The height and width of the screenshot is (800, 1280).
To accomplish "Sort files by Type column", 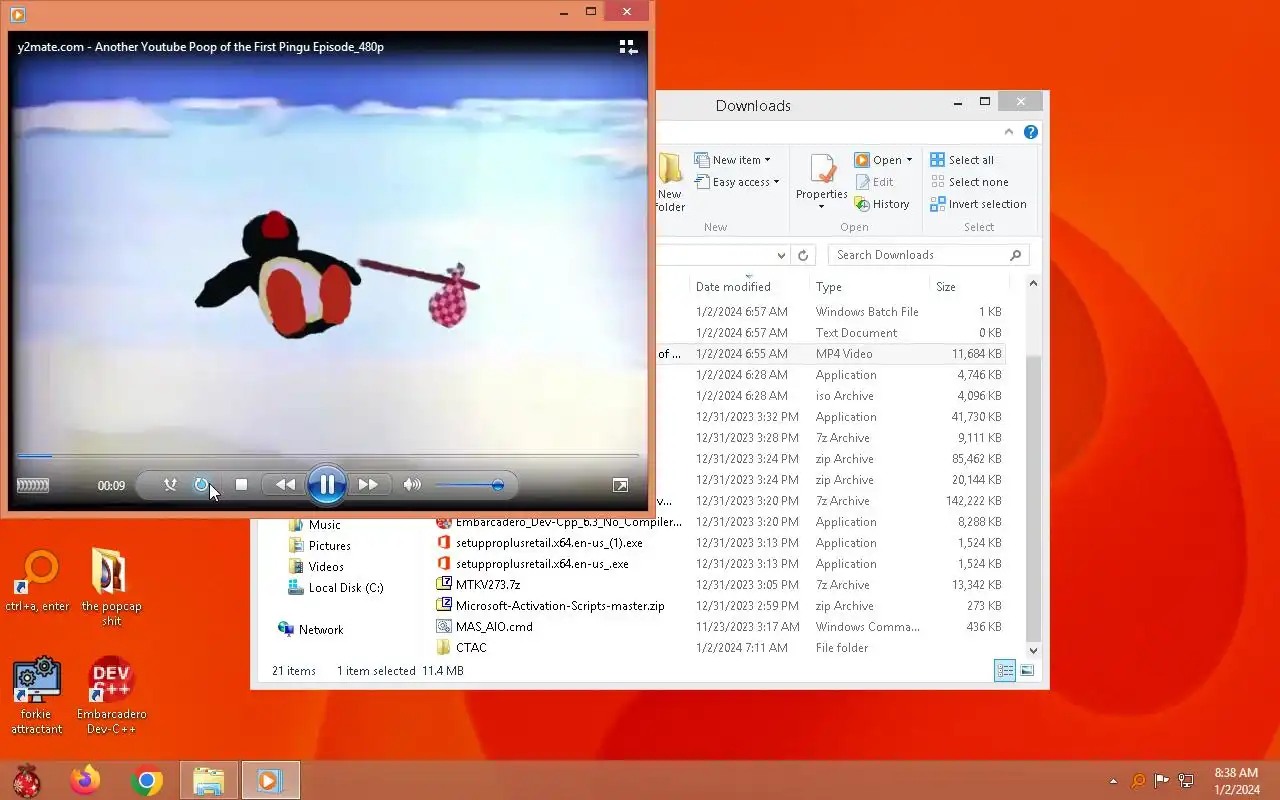I will pos(868,287).
